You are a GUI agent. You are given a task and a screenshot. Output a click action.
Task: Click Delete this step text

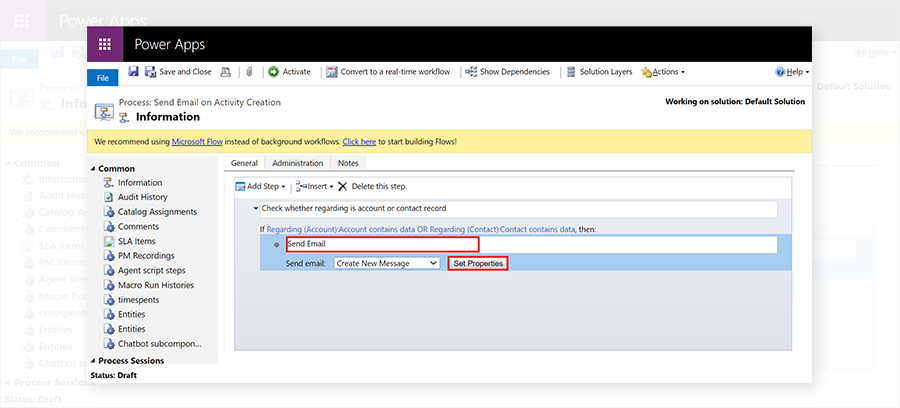pyautogui.click(x=379, y=186)
